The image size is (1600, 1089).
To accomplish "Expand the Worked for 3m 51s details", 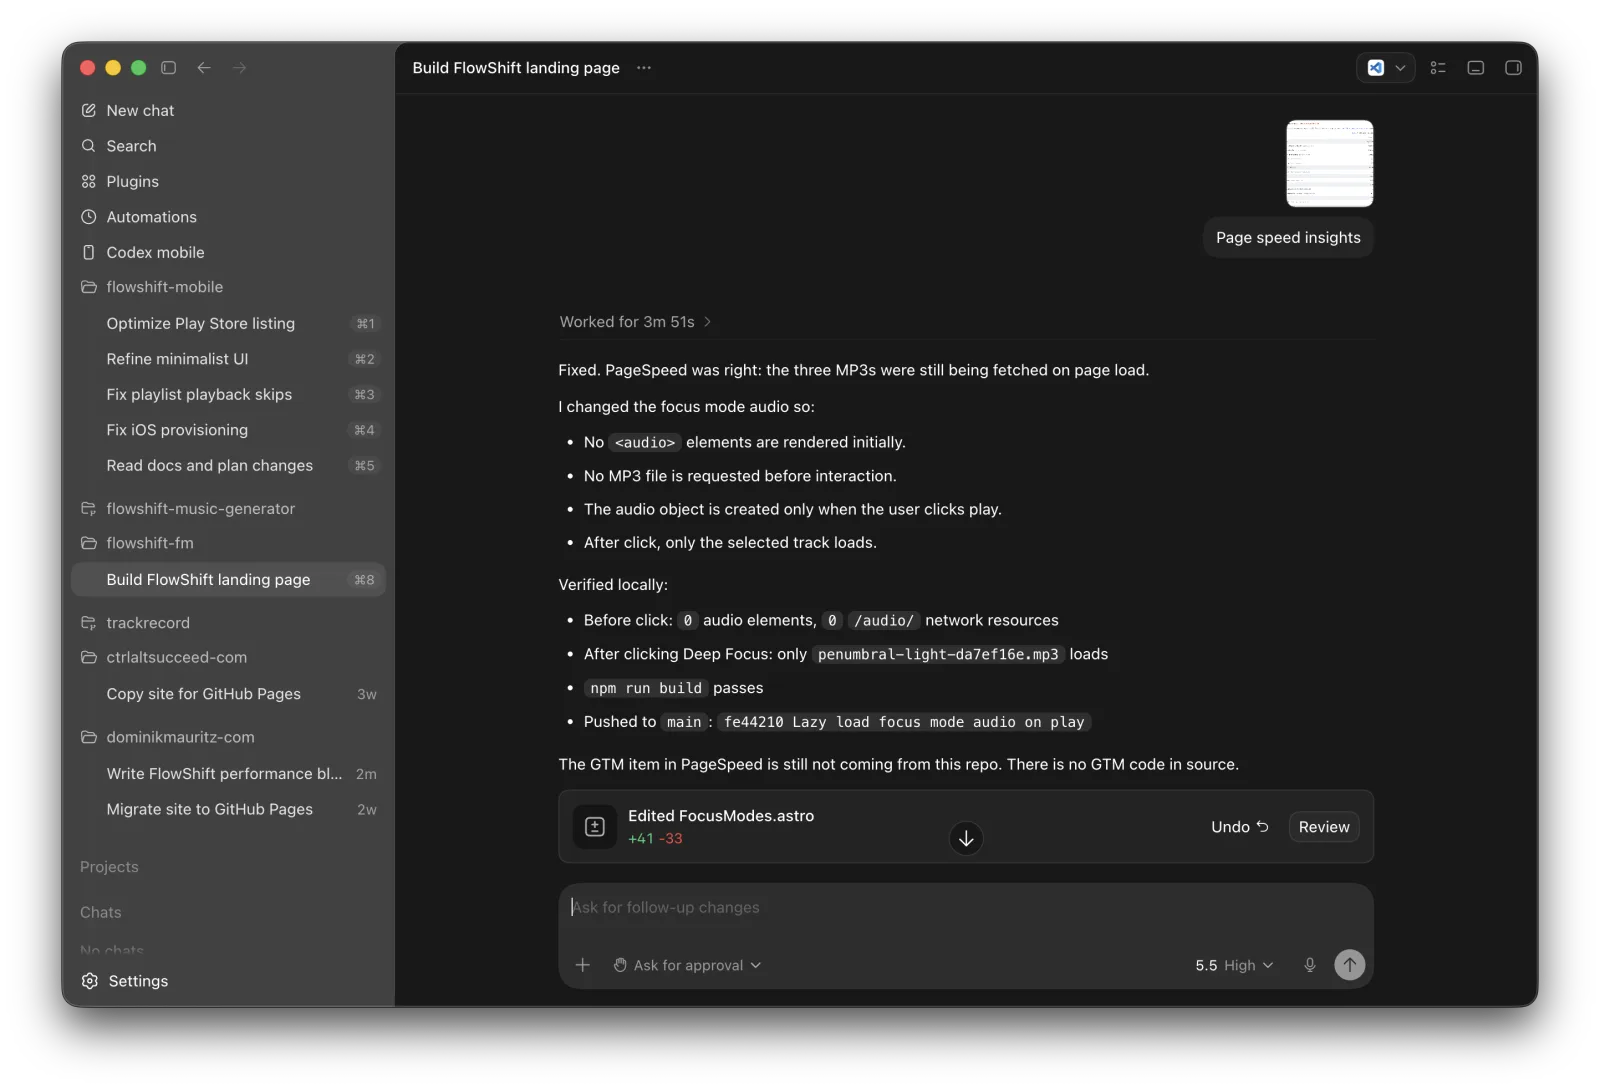I will pos(634,322).
